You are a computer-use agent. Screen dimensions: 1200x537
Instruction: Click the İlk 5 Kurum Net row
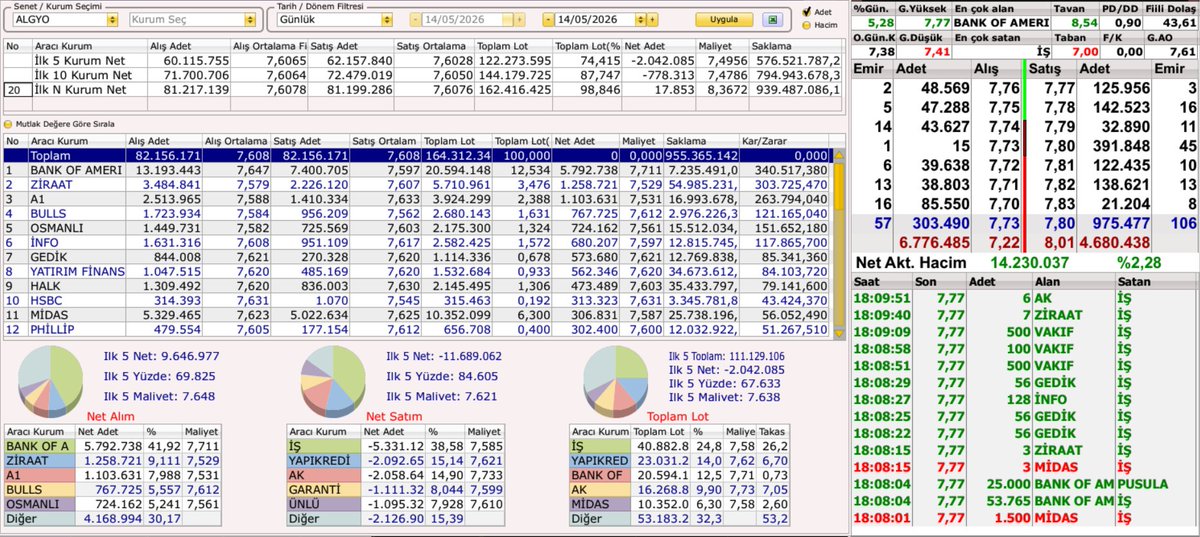tap(422, 61)
